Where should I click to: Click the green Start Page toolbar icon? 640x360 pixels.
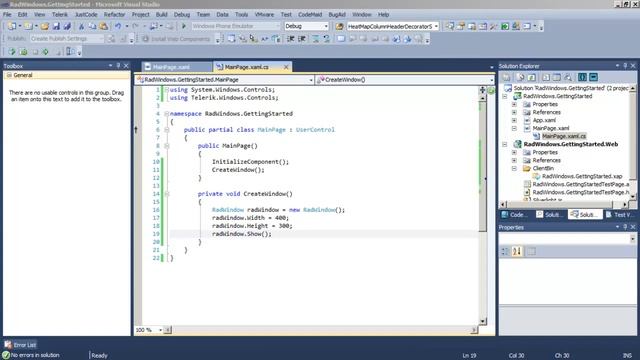tap(505, 26)
